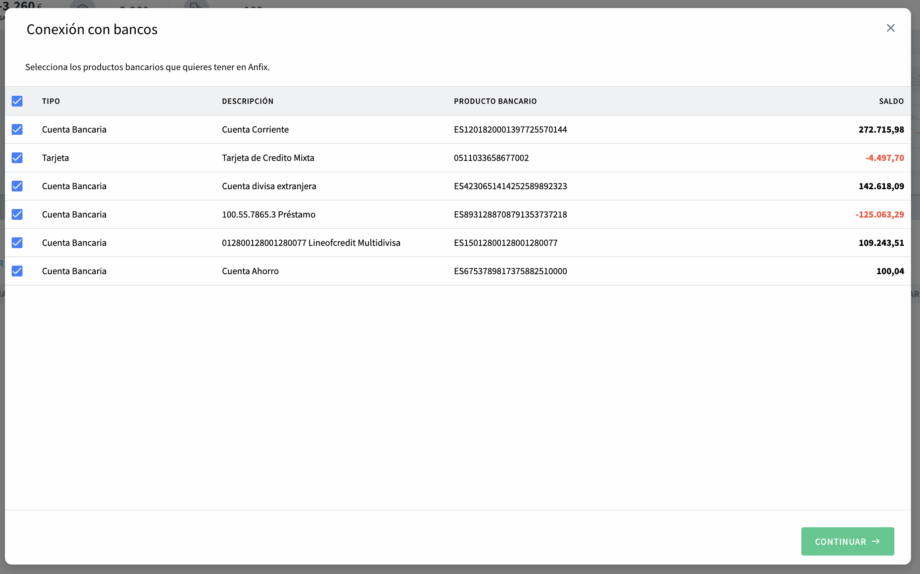Click the SALDO column header
Screen dimensions: 920x574
pos(891,101)
